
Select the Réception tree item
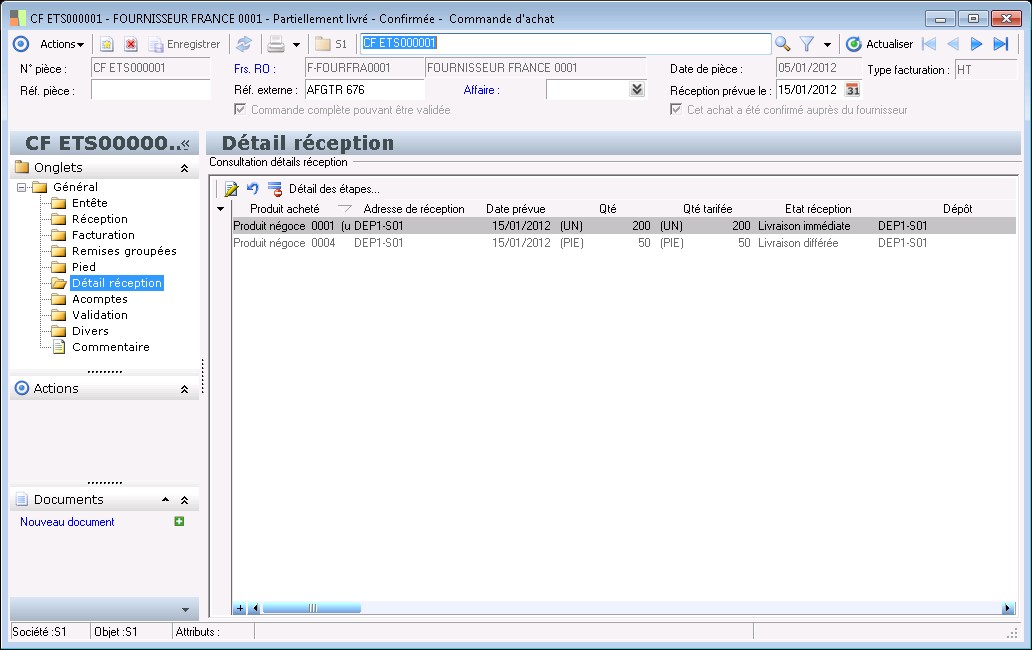[x=99, y=219]
